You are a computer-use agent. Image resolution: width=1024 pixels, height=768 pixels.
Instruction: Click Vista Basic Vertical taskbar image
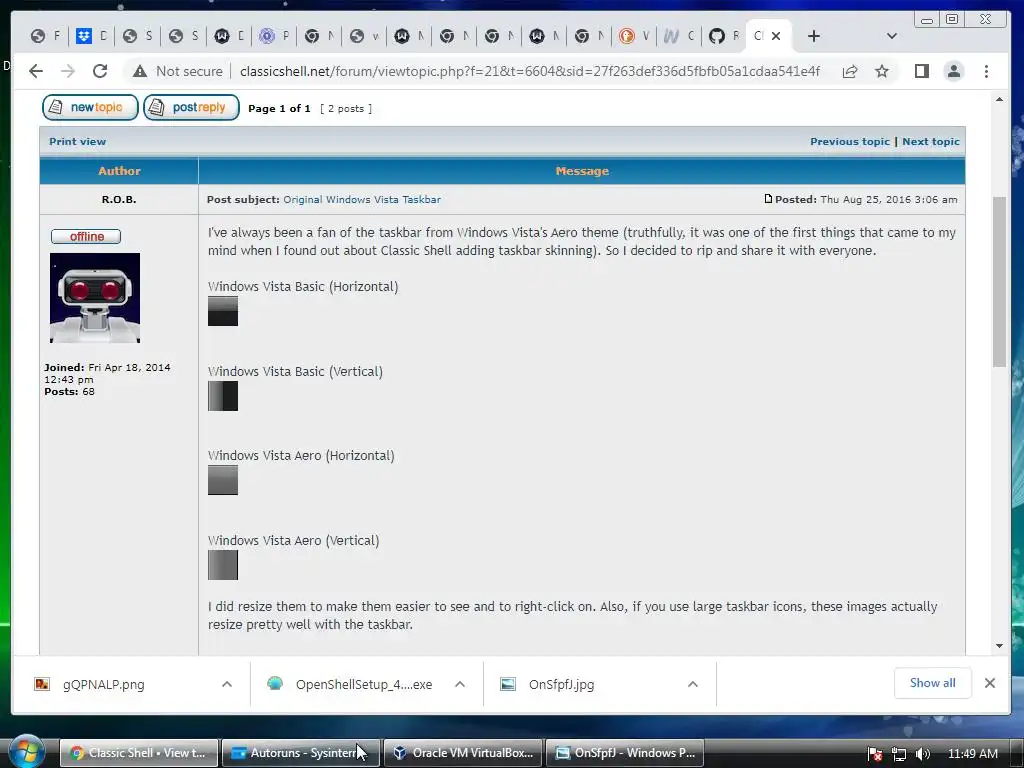(x=223, y=396)
